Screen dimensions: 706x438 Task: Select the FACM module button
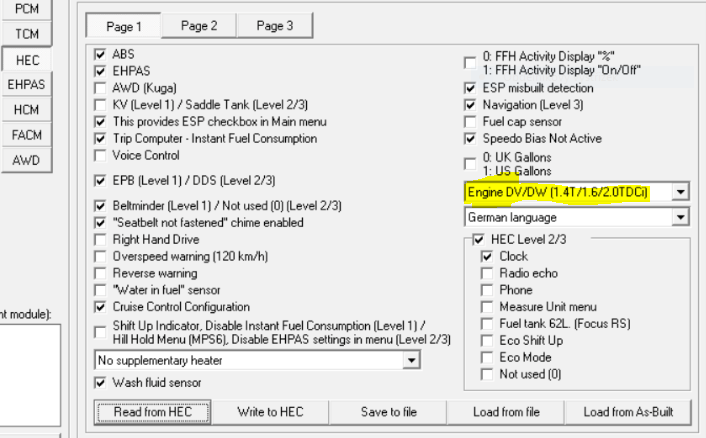(27, 135)
